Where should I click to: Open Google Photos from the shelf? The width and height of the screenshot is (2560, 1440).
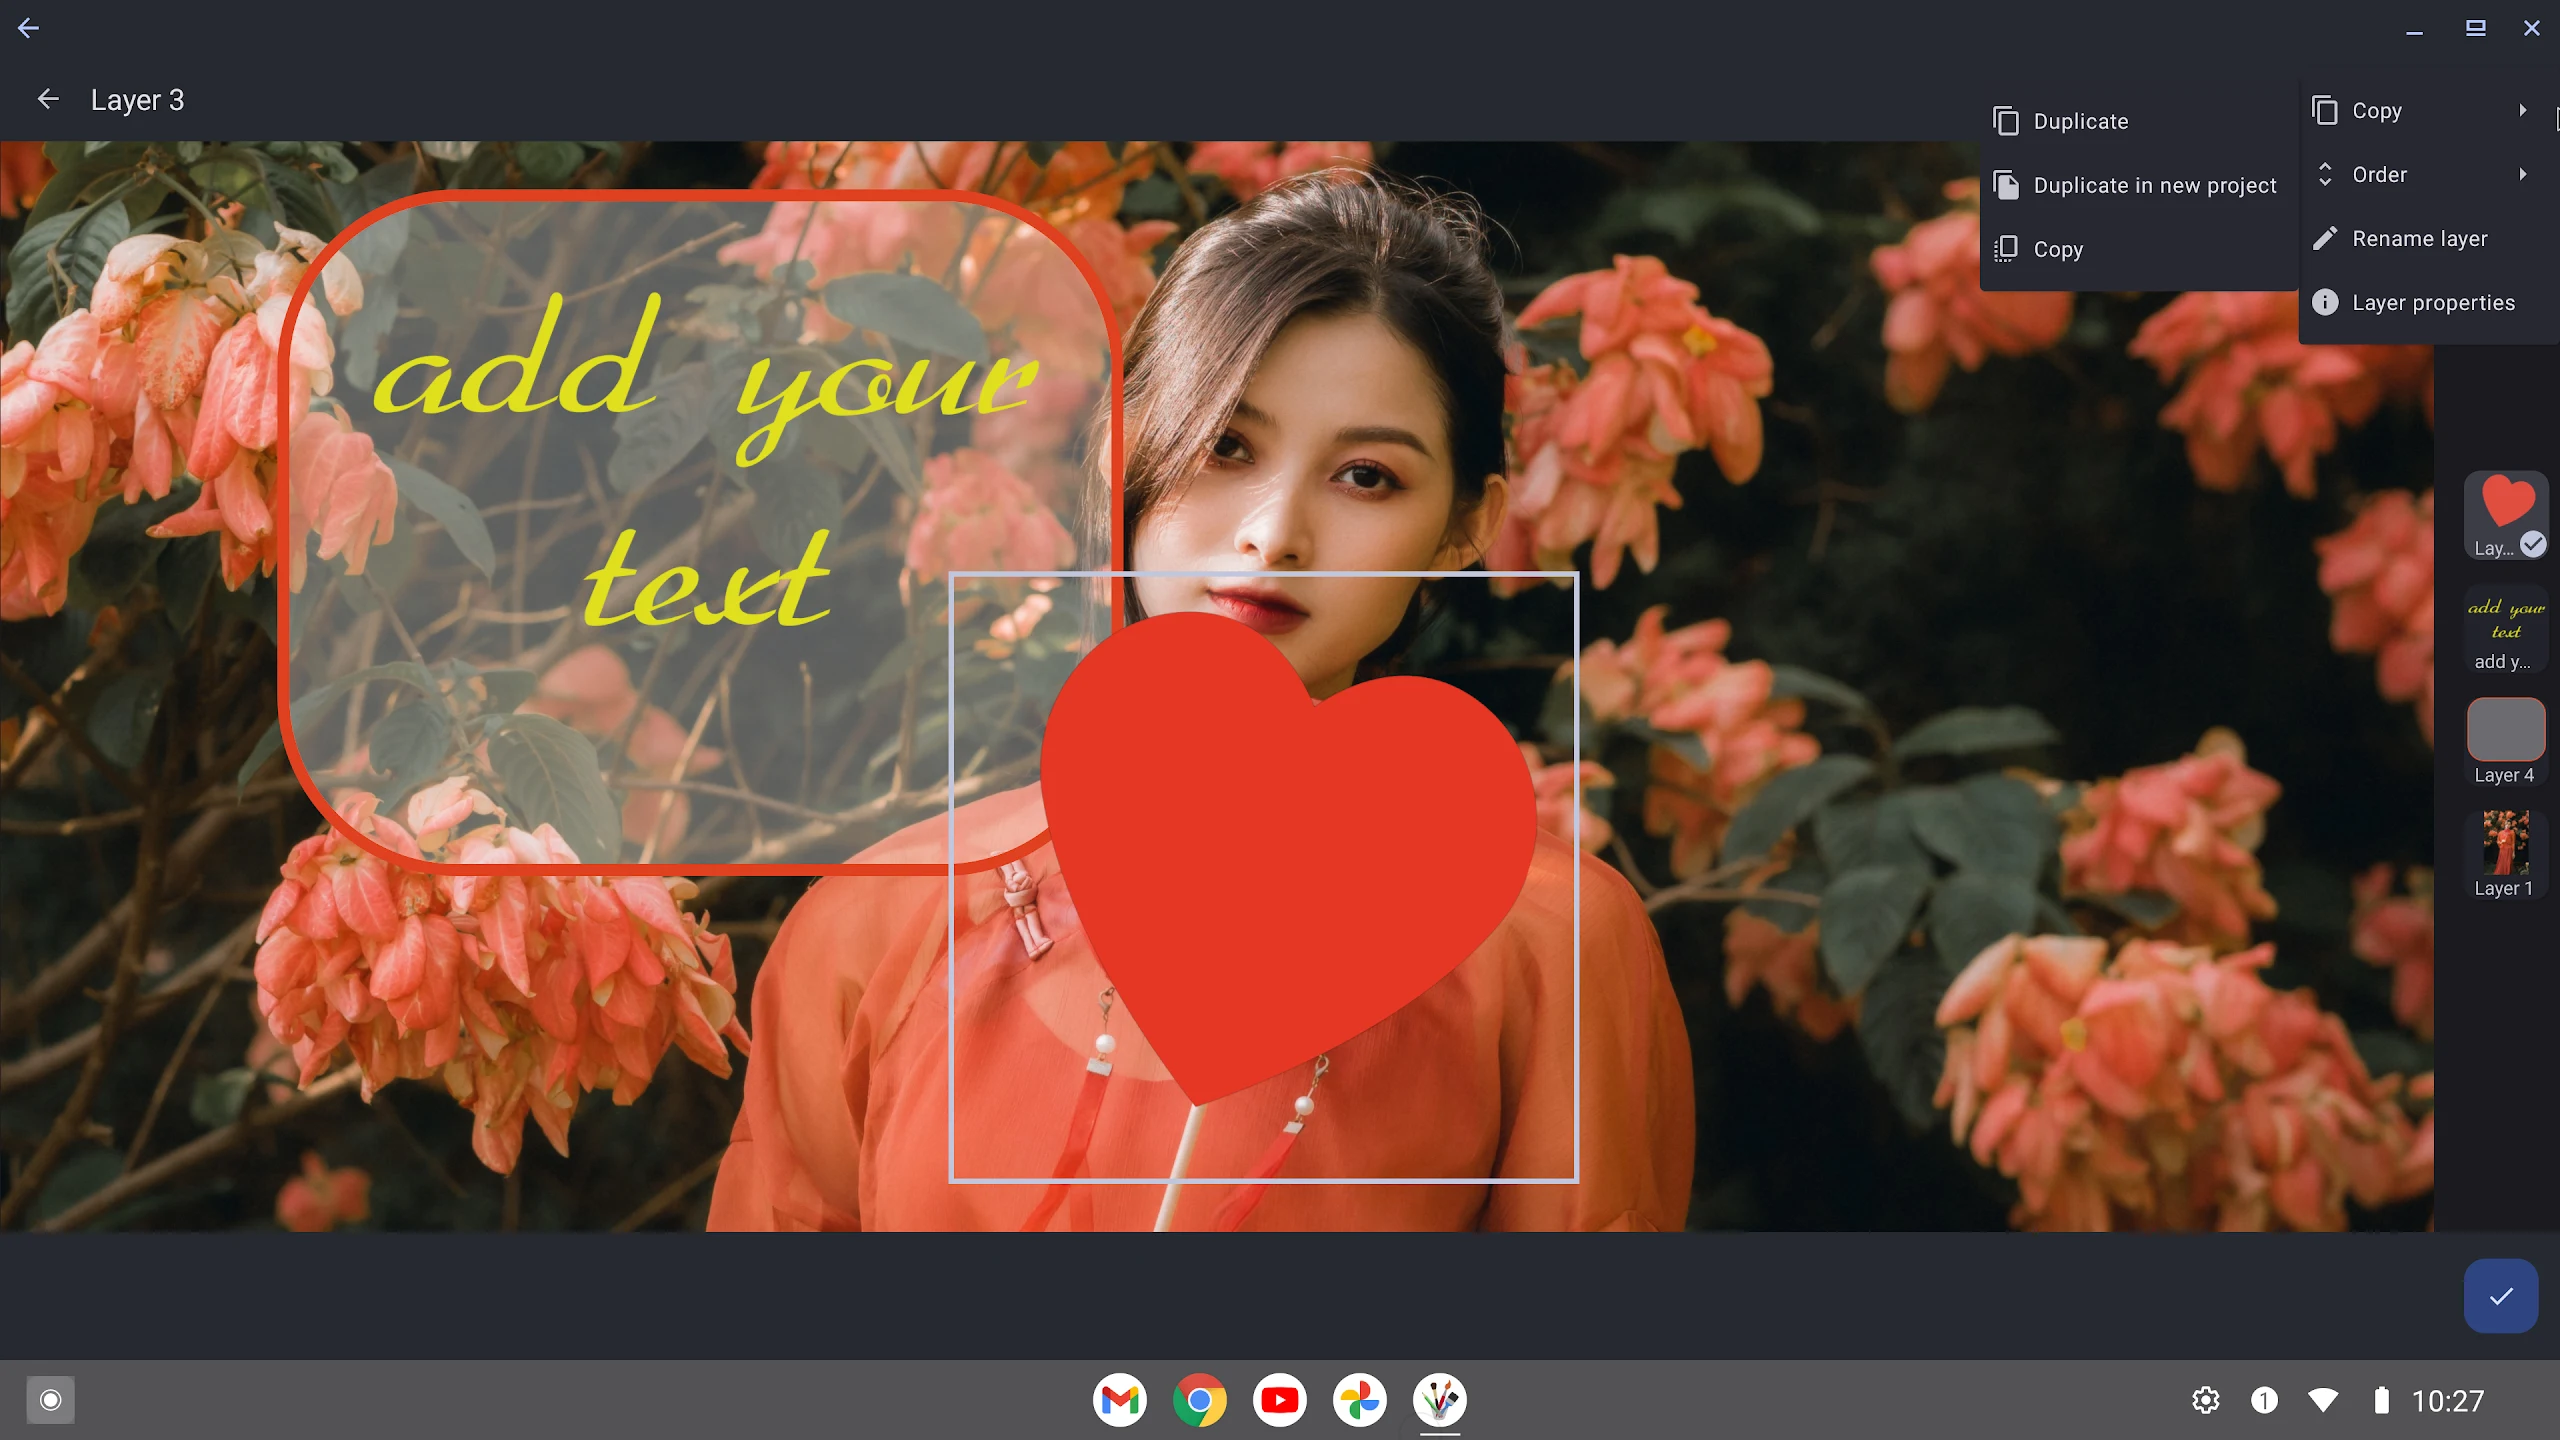1359,1400
